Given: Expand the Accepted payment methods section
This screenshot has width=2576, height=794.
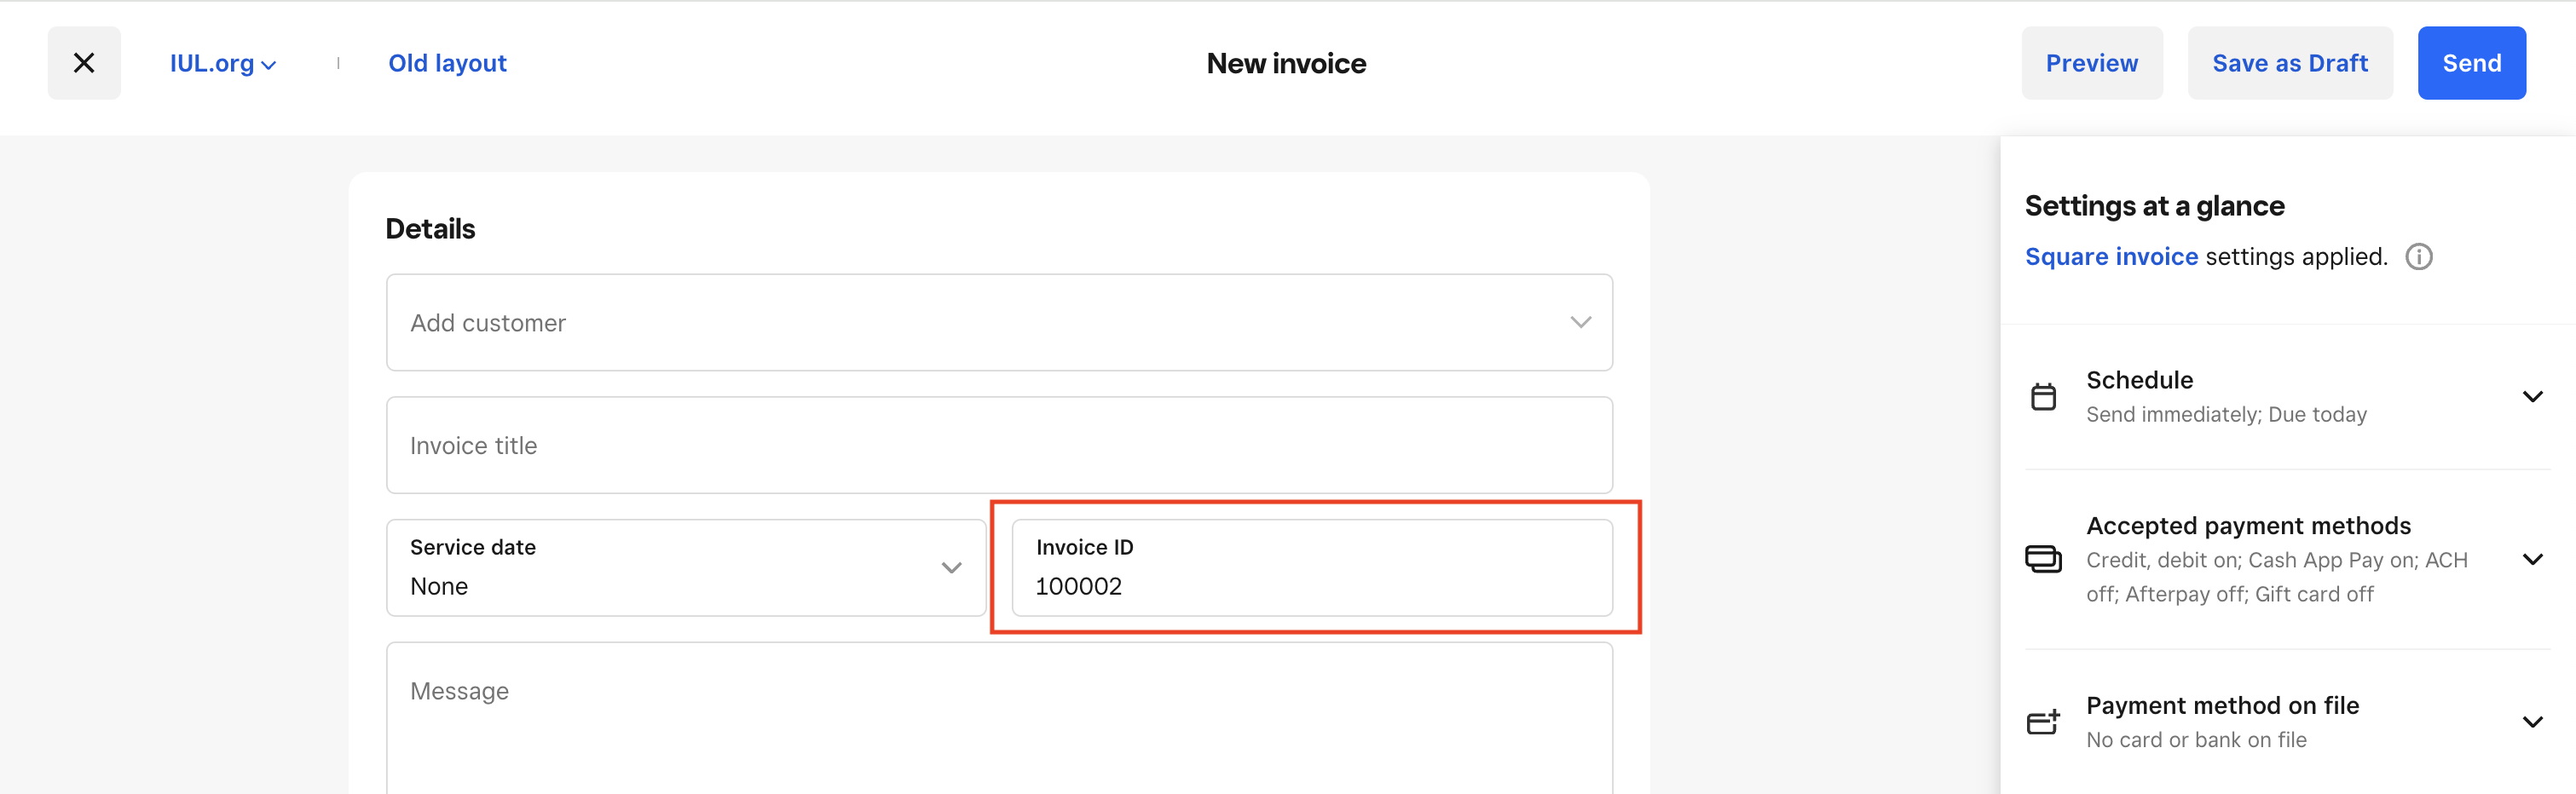Looking at the screenshot, I should [2532, 559].
